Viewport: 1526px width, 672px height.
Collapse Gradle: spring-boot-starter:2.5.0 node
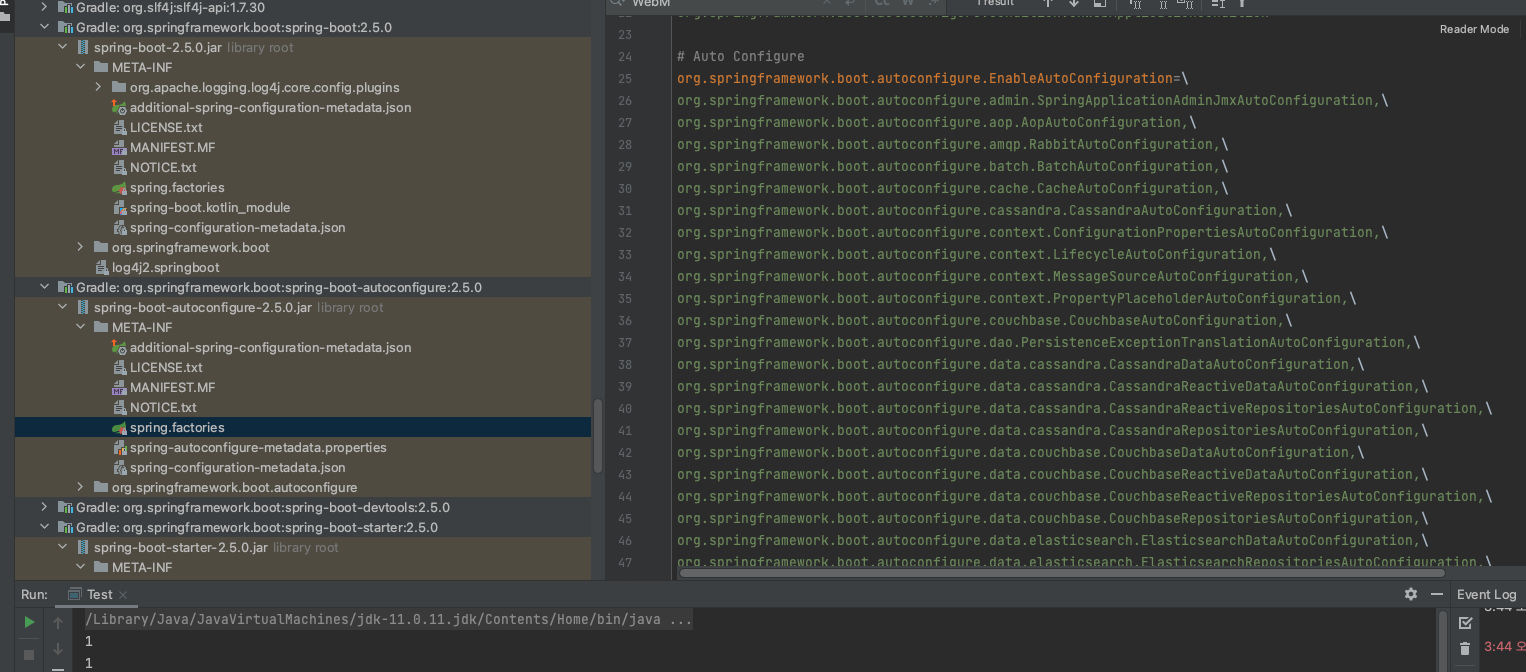[x=44, y=527]
